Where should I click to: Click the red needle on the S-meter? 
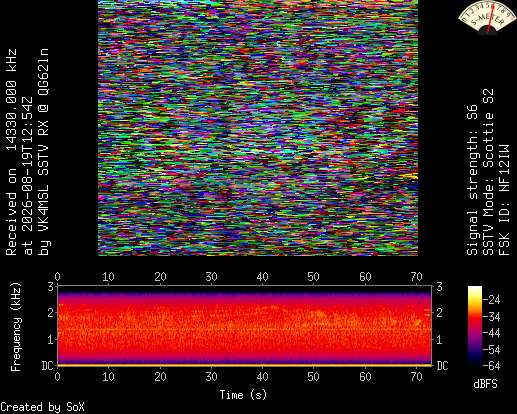pos(491,18)
